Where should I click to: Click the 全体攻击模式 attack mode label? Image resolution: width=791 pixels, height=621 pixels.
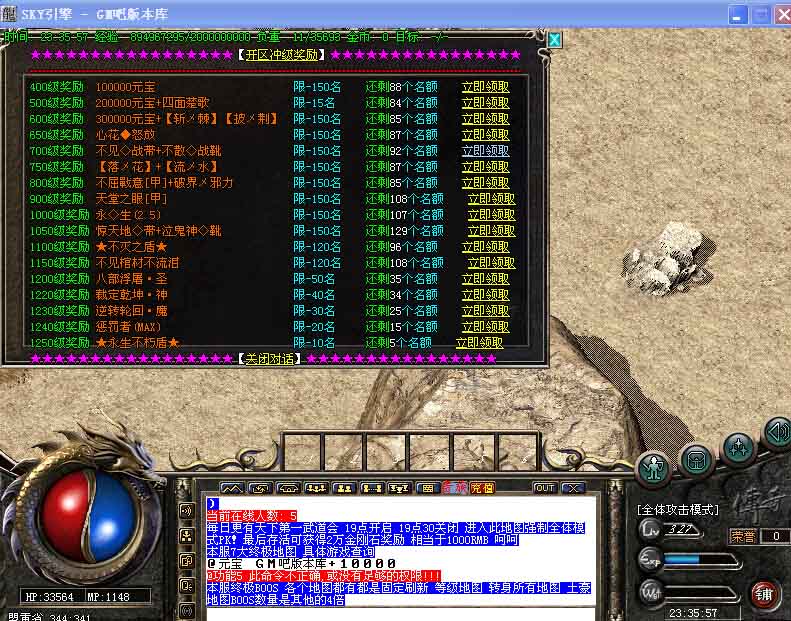[x=678, y=509]
